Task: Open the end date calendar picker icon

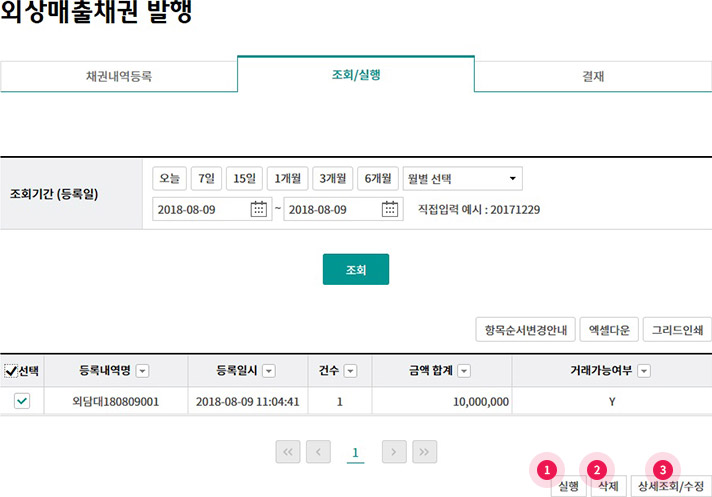Action: click(390, 209)
